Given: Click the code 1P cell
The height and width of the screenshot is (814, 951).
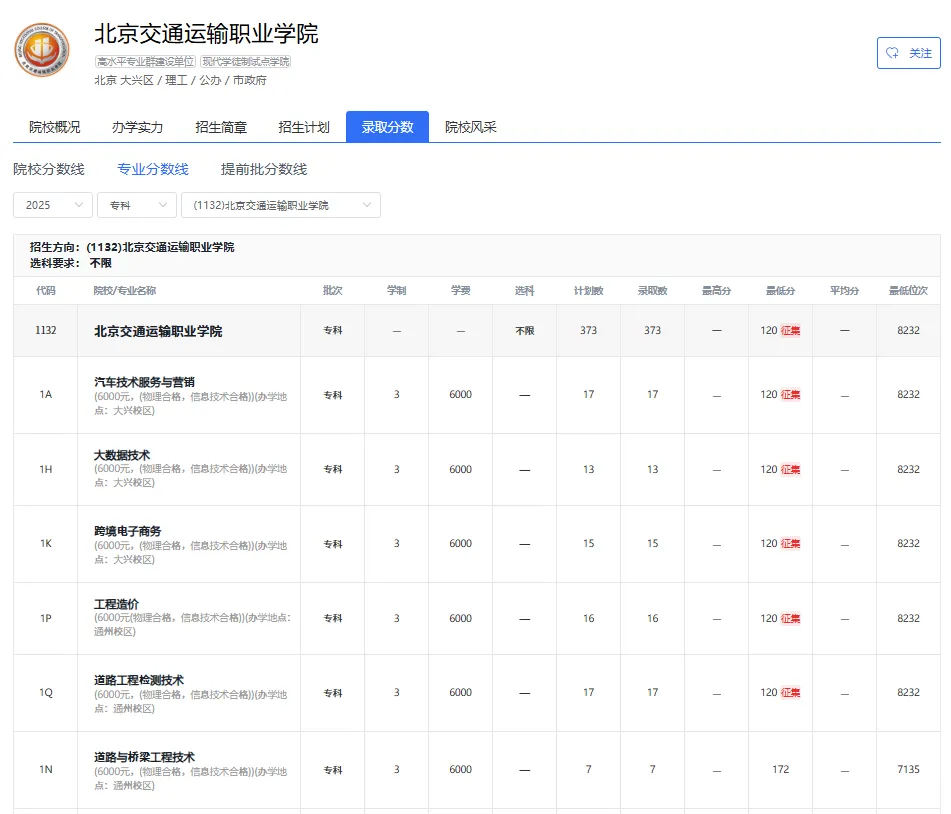Looking at the screenshot, I should tap(45, 618).
